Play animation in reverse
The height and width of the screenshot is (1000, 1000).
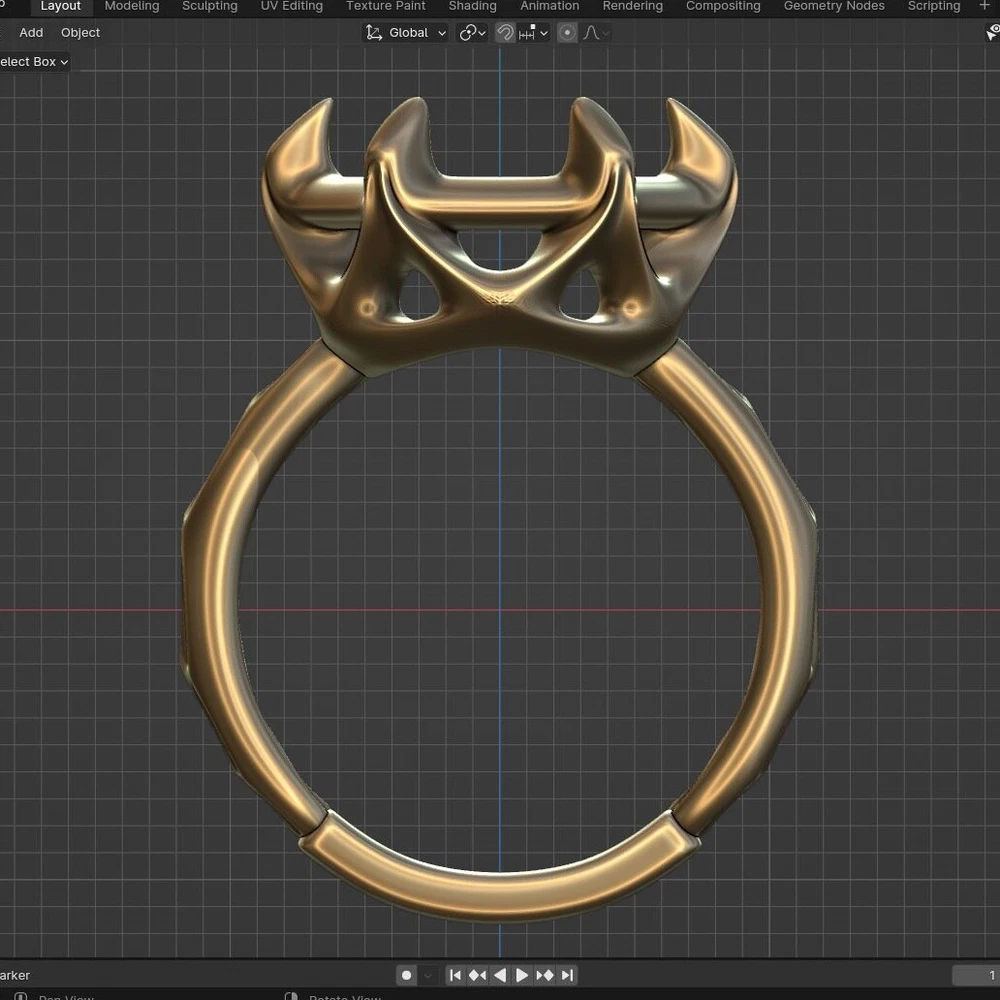(500, 975)
